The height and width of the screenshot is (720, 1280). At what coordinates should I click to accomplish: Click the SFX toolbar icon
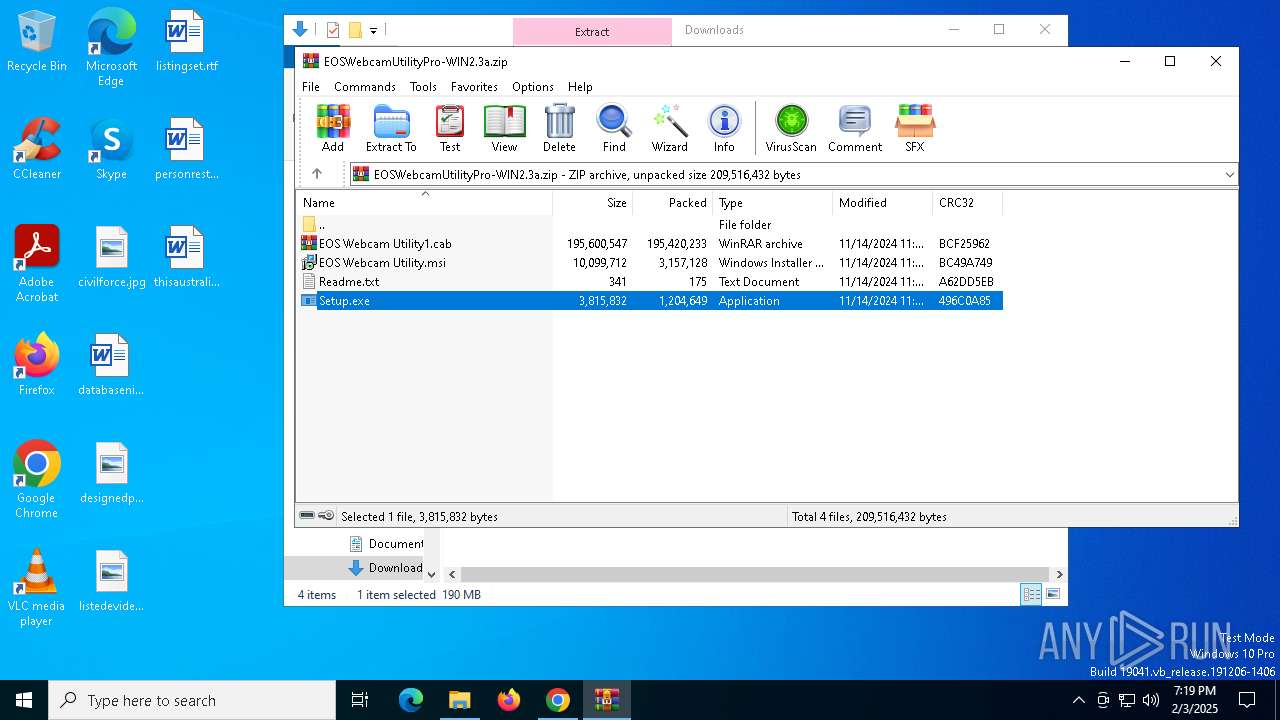(914, 128)
